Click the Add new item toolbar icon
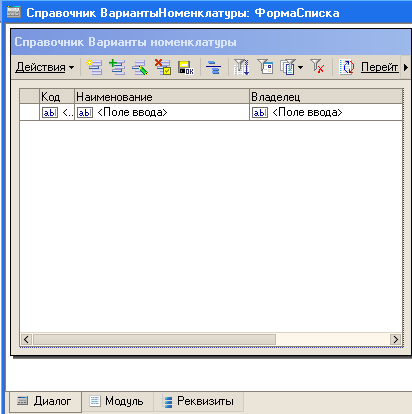This screenshot has width=412, height=414. pos(94,67)
